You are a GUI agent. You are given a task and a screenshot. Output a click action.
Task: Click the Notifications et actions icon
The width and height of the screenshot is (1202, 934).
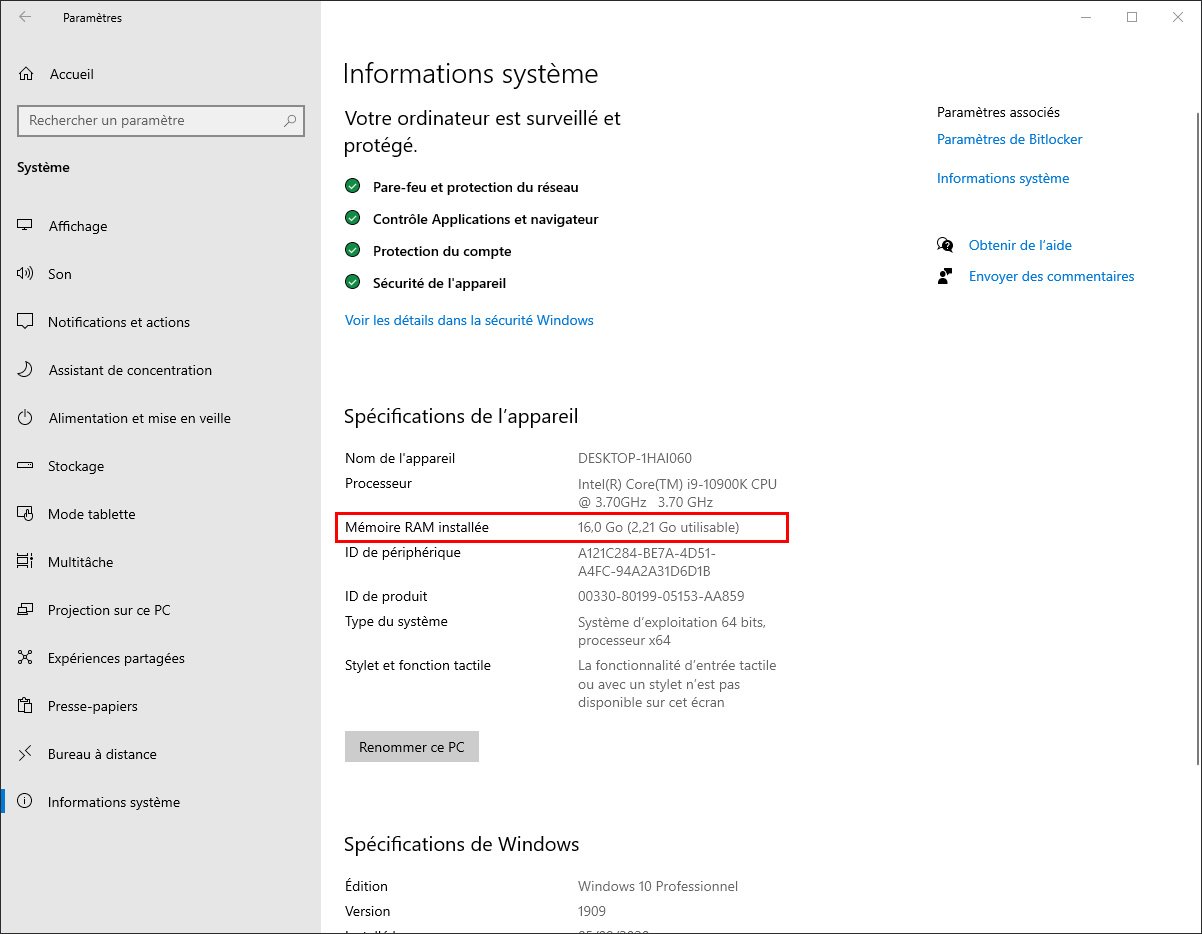click(x=26, y=322)
